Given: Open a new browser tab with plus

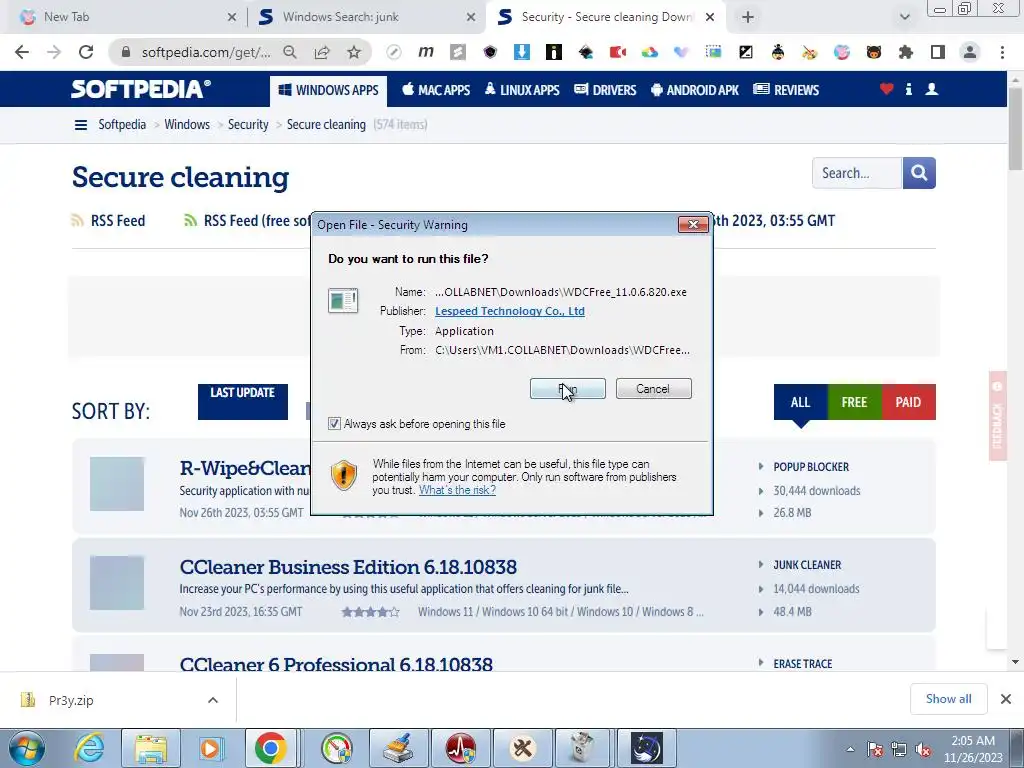Looking at the screenshot, I should [x=748, y=17].
